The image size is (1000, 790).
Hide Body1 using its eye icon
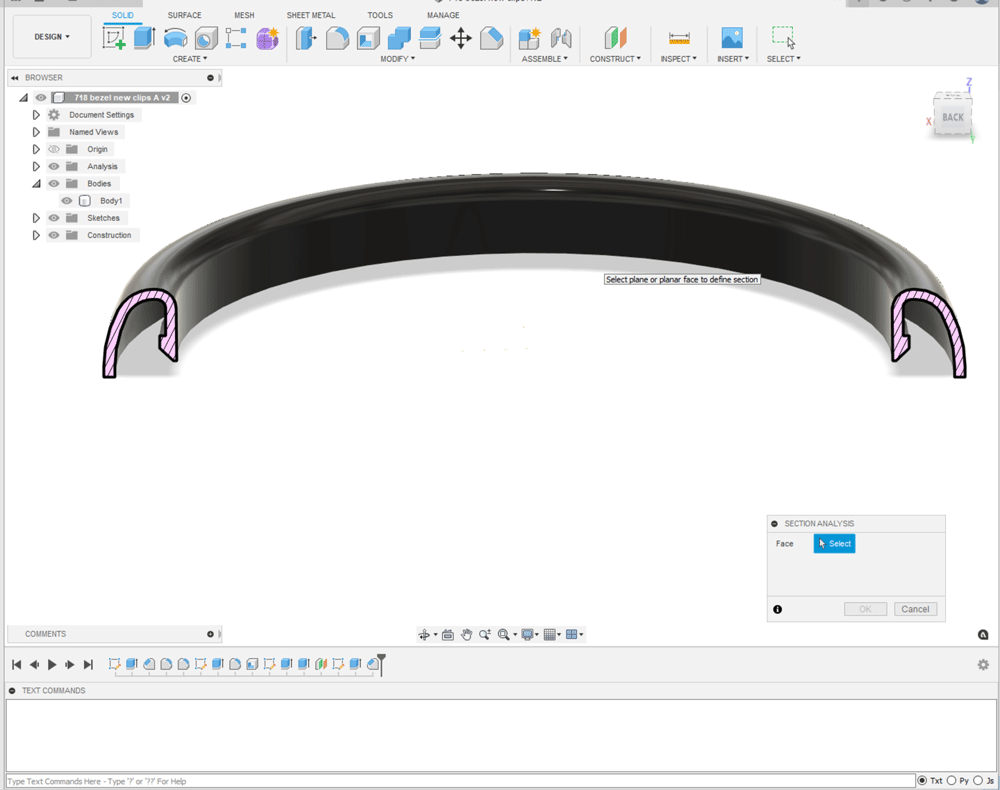[x=67, y=201]
